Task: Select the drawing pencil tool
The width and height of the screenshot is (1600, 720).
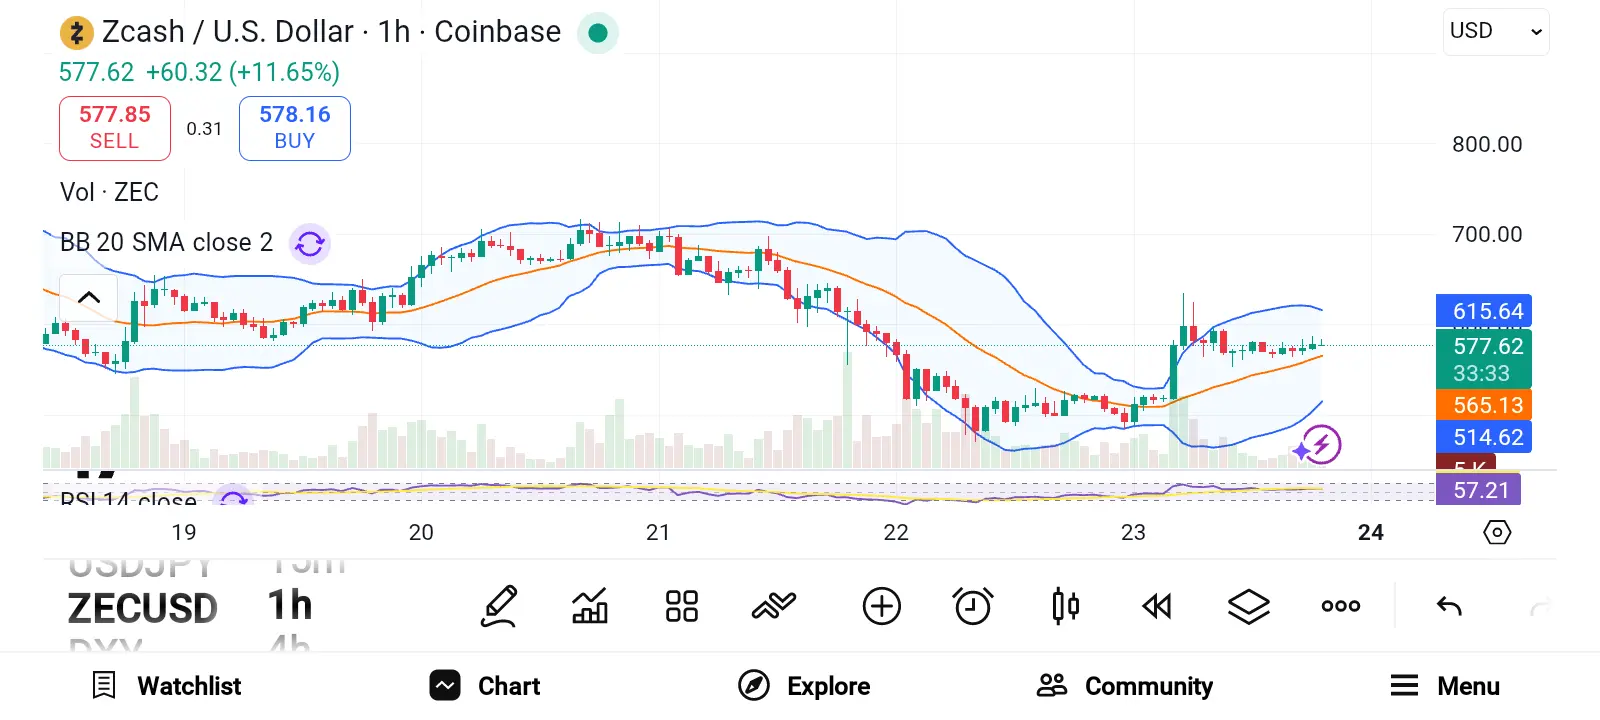Action: point(499,606)
